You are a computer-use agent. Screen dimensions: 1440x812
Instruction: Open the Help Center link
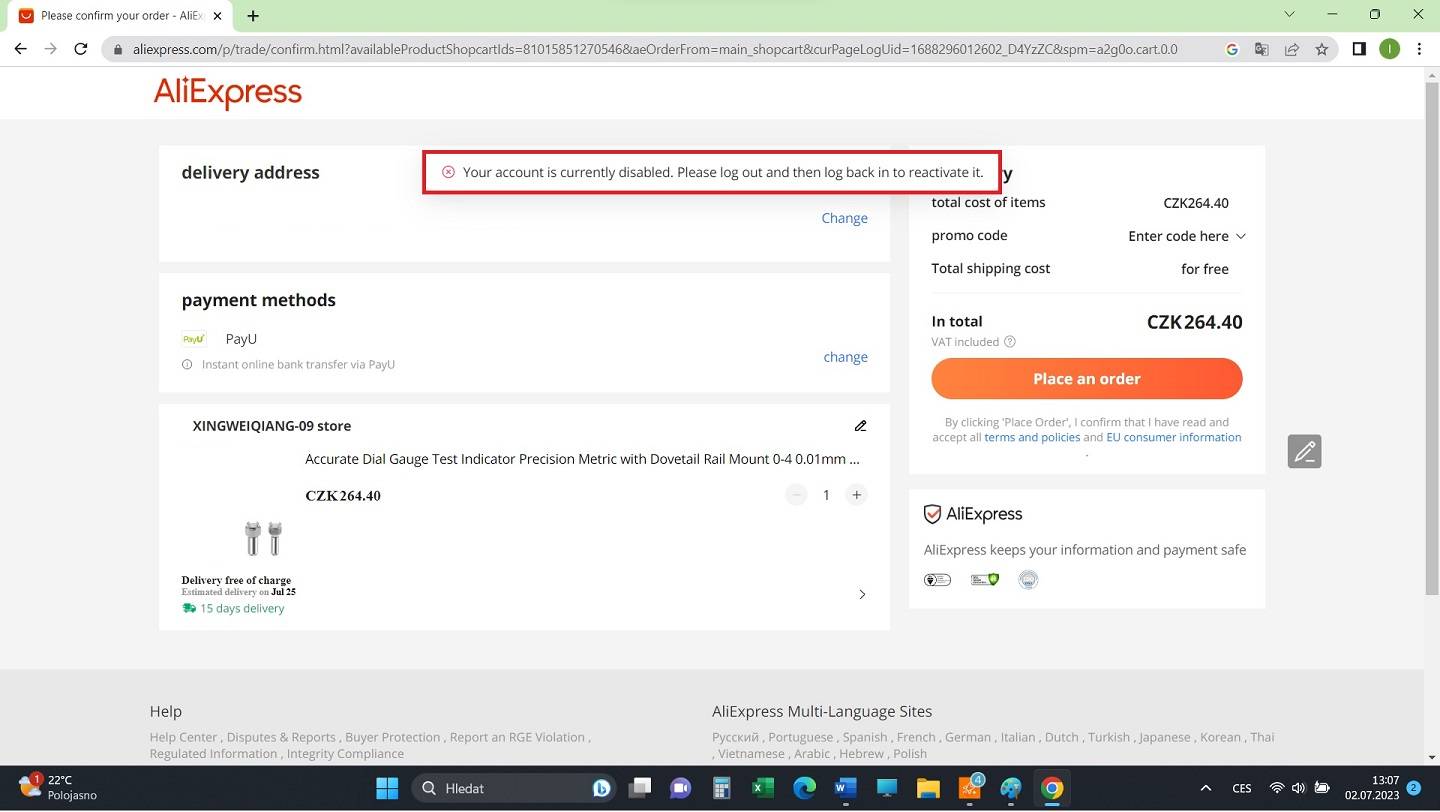(183, 737)
